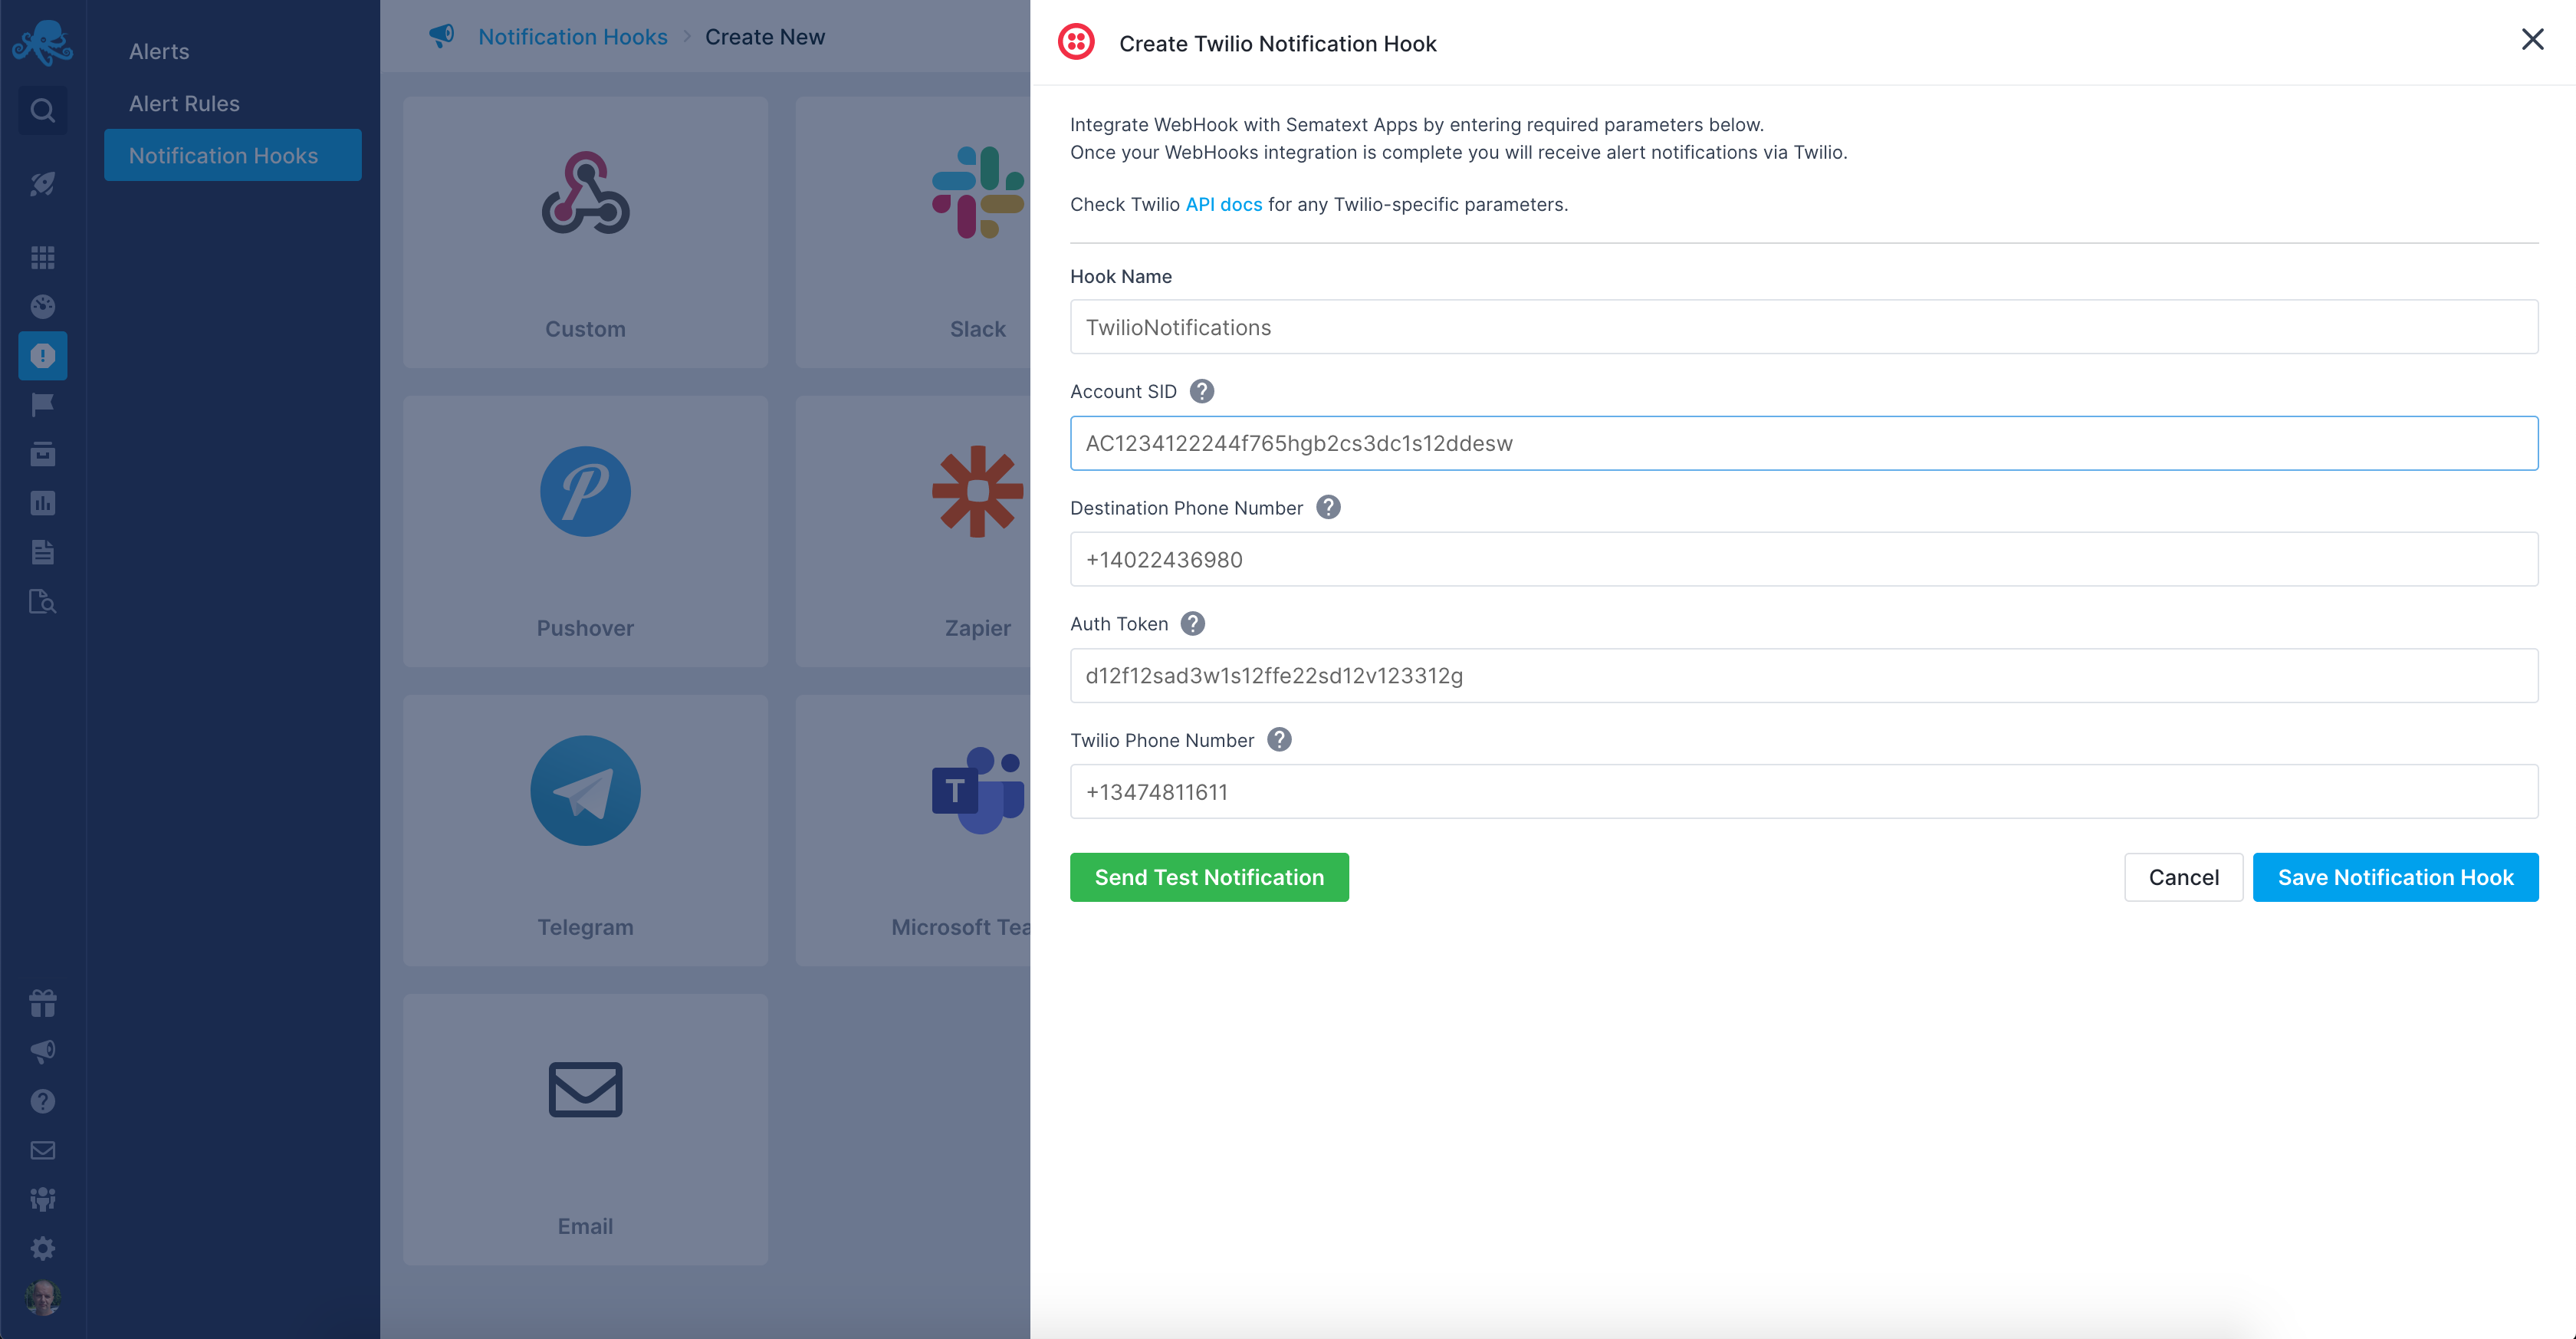Image resolution: width=2576 pixels, height=1339 pixels.
Task: Click the archive box icon
Action: point(42,453)
